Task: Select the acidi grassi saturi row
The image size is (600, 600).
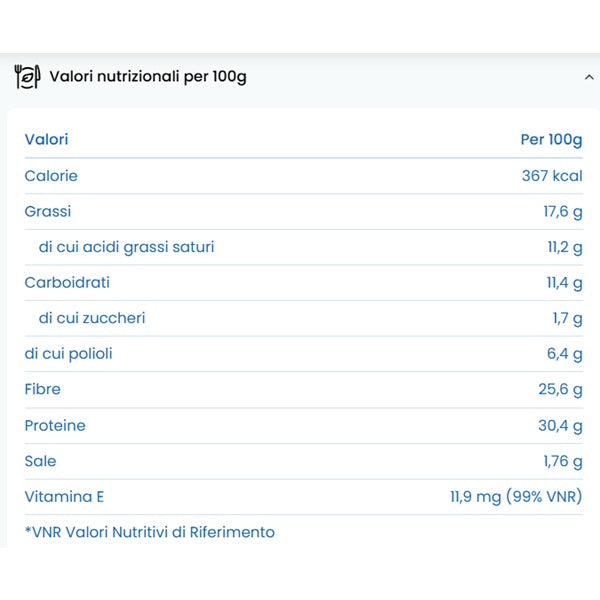Action: point(127,247)
